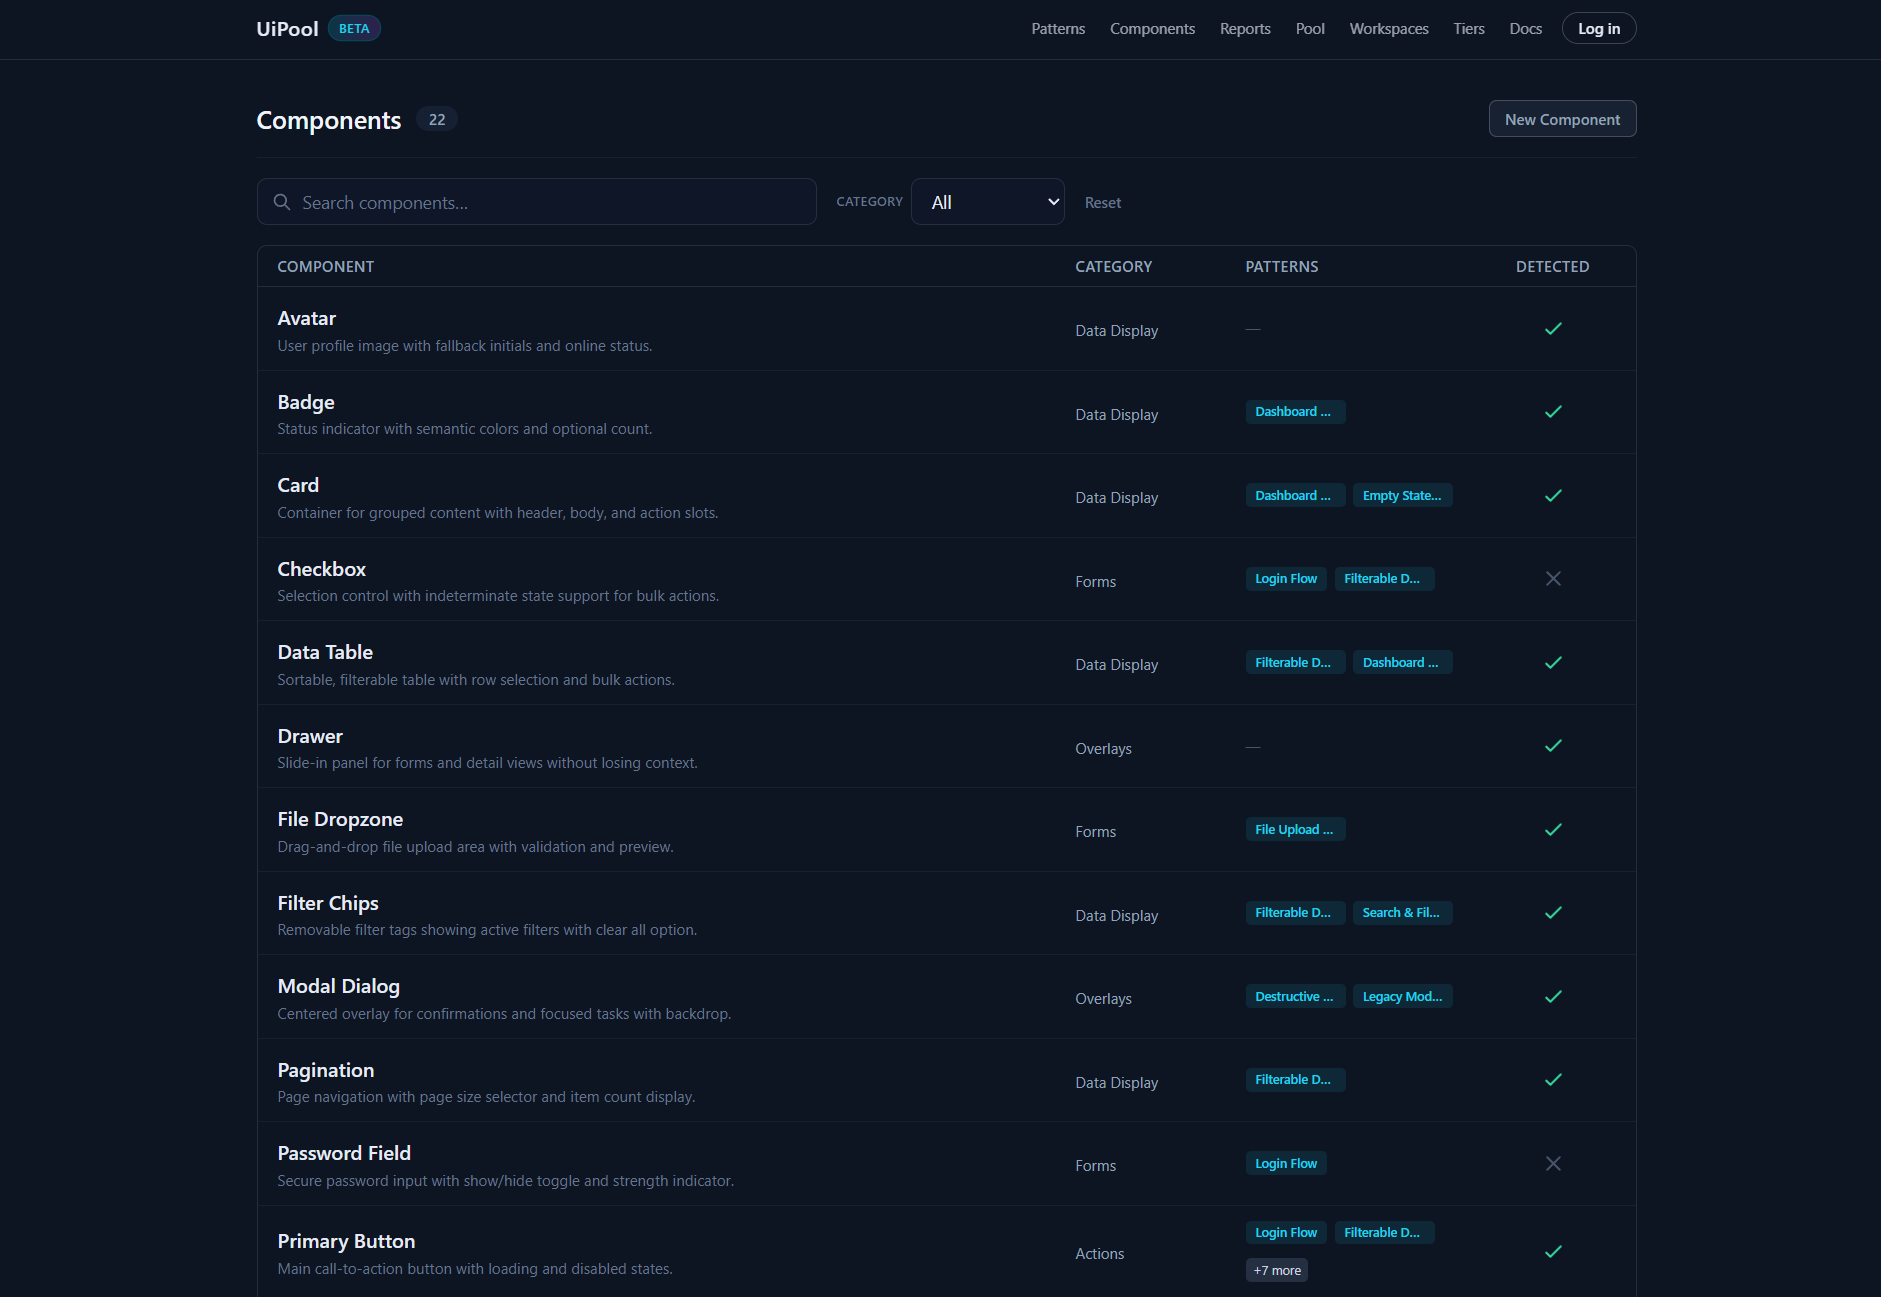Open the Password Field component
Screen dimensions: 1881x1297
[x=344, y=1154]
